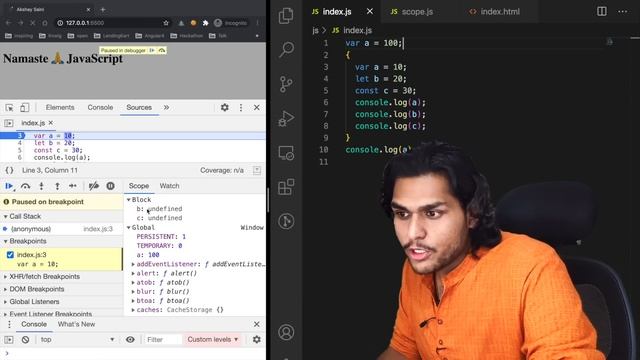
Task: Step into next function call
Action: click(41, 186)
